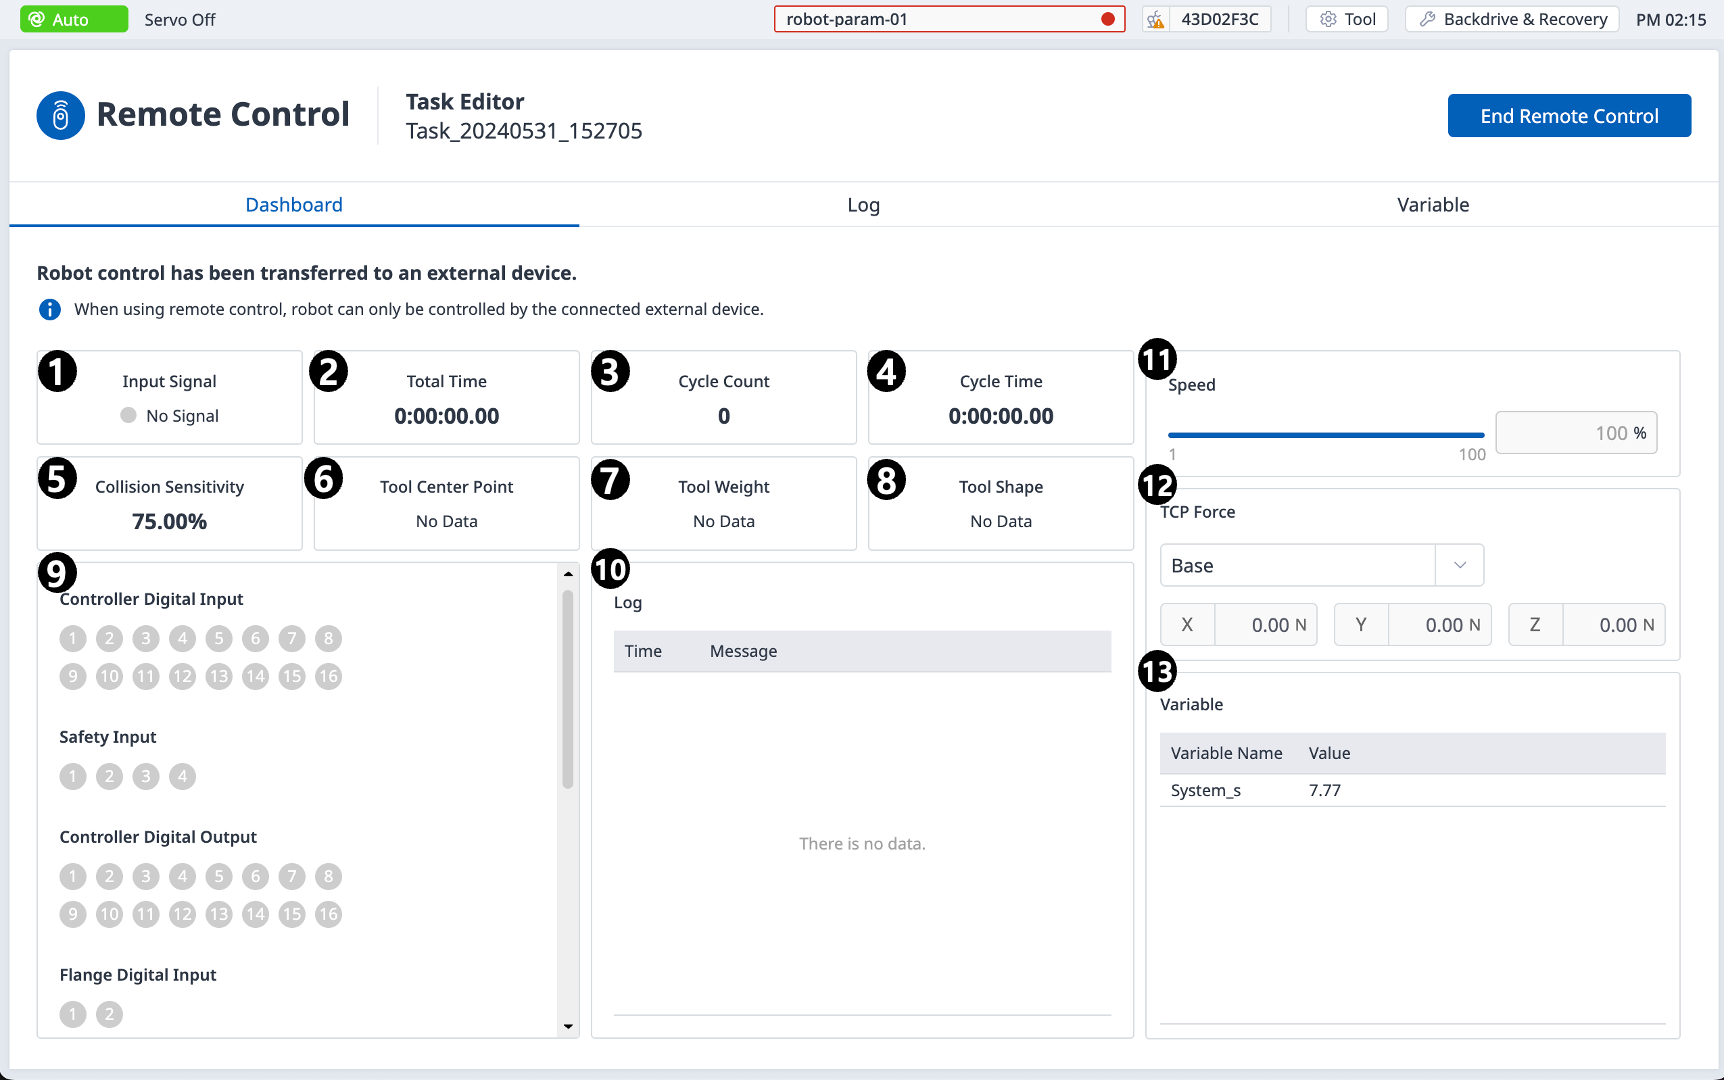Open the Tool menu in top bar
1724x1080 pixels.
pos(1347,19)
